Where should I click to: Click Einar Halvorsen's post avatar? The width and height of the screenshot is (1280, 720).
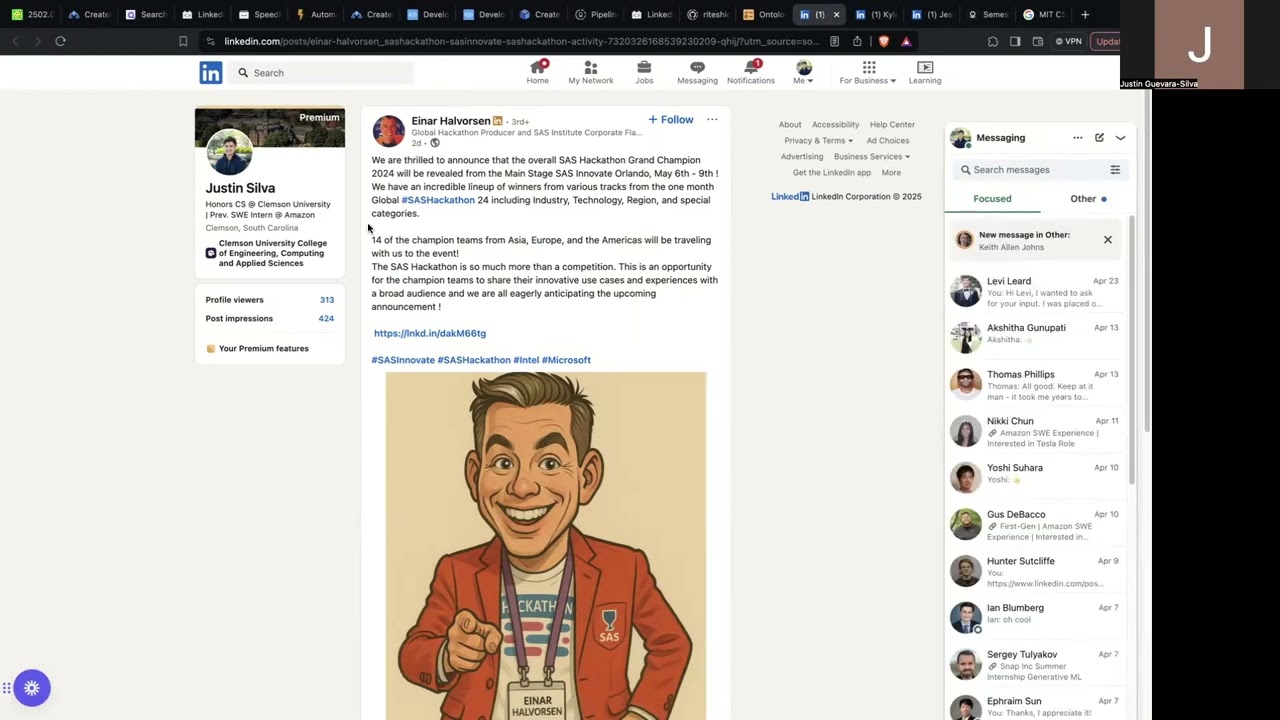[x=389, y=131]
